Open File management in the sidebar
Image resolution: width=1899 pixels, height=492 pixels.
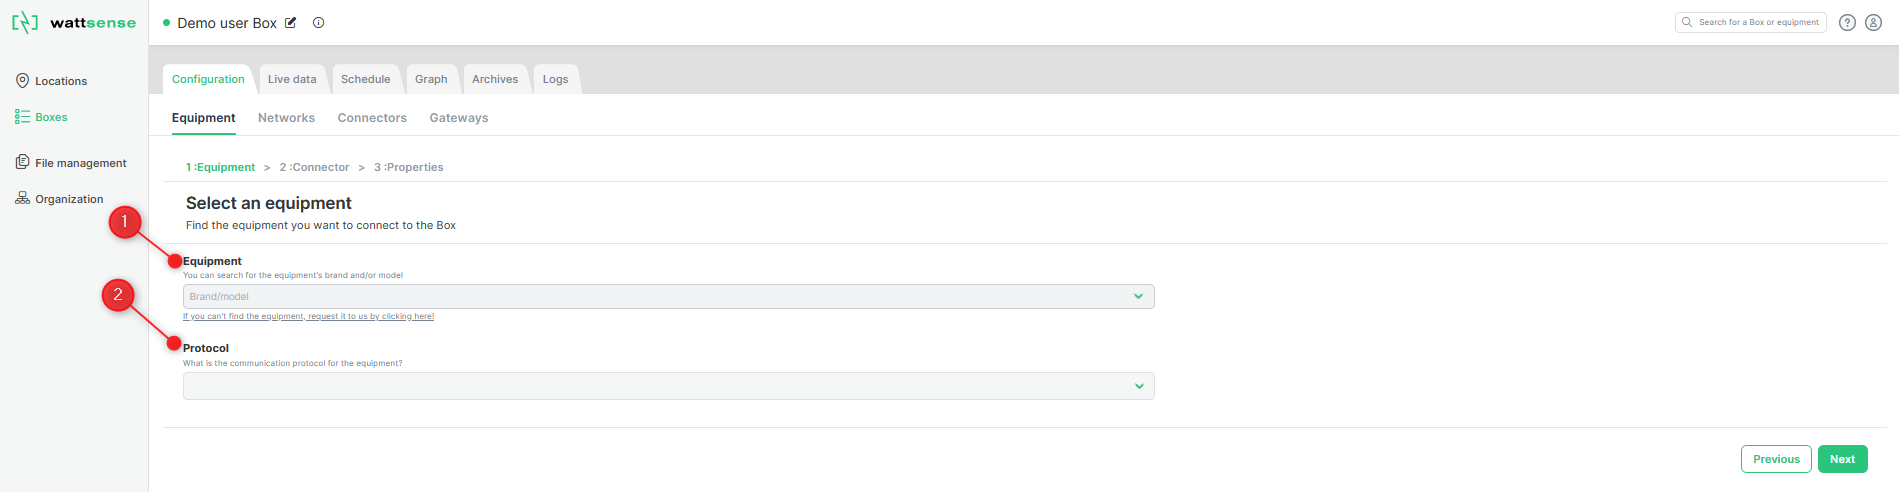point(71,163)
